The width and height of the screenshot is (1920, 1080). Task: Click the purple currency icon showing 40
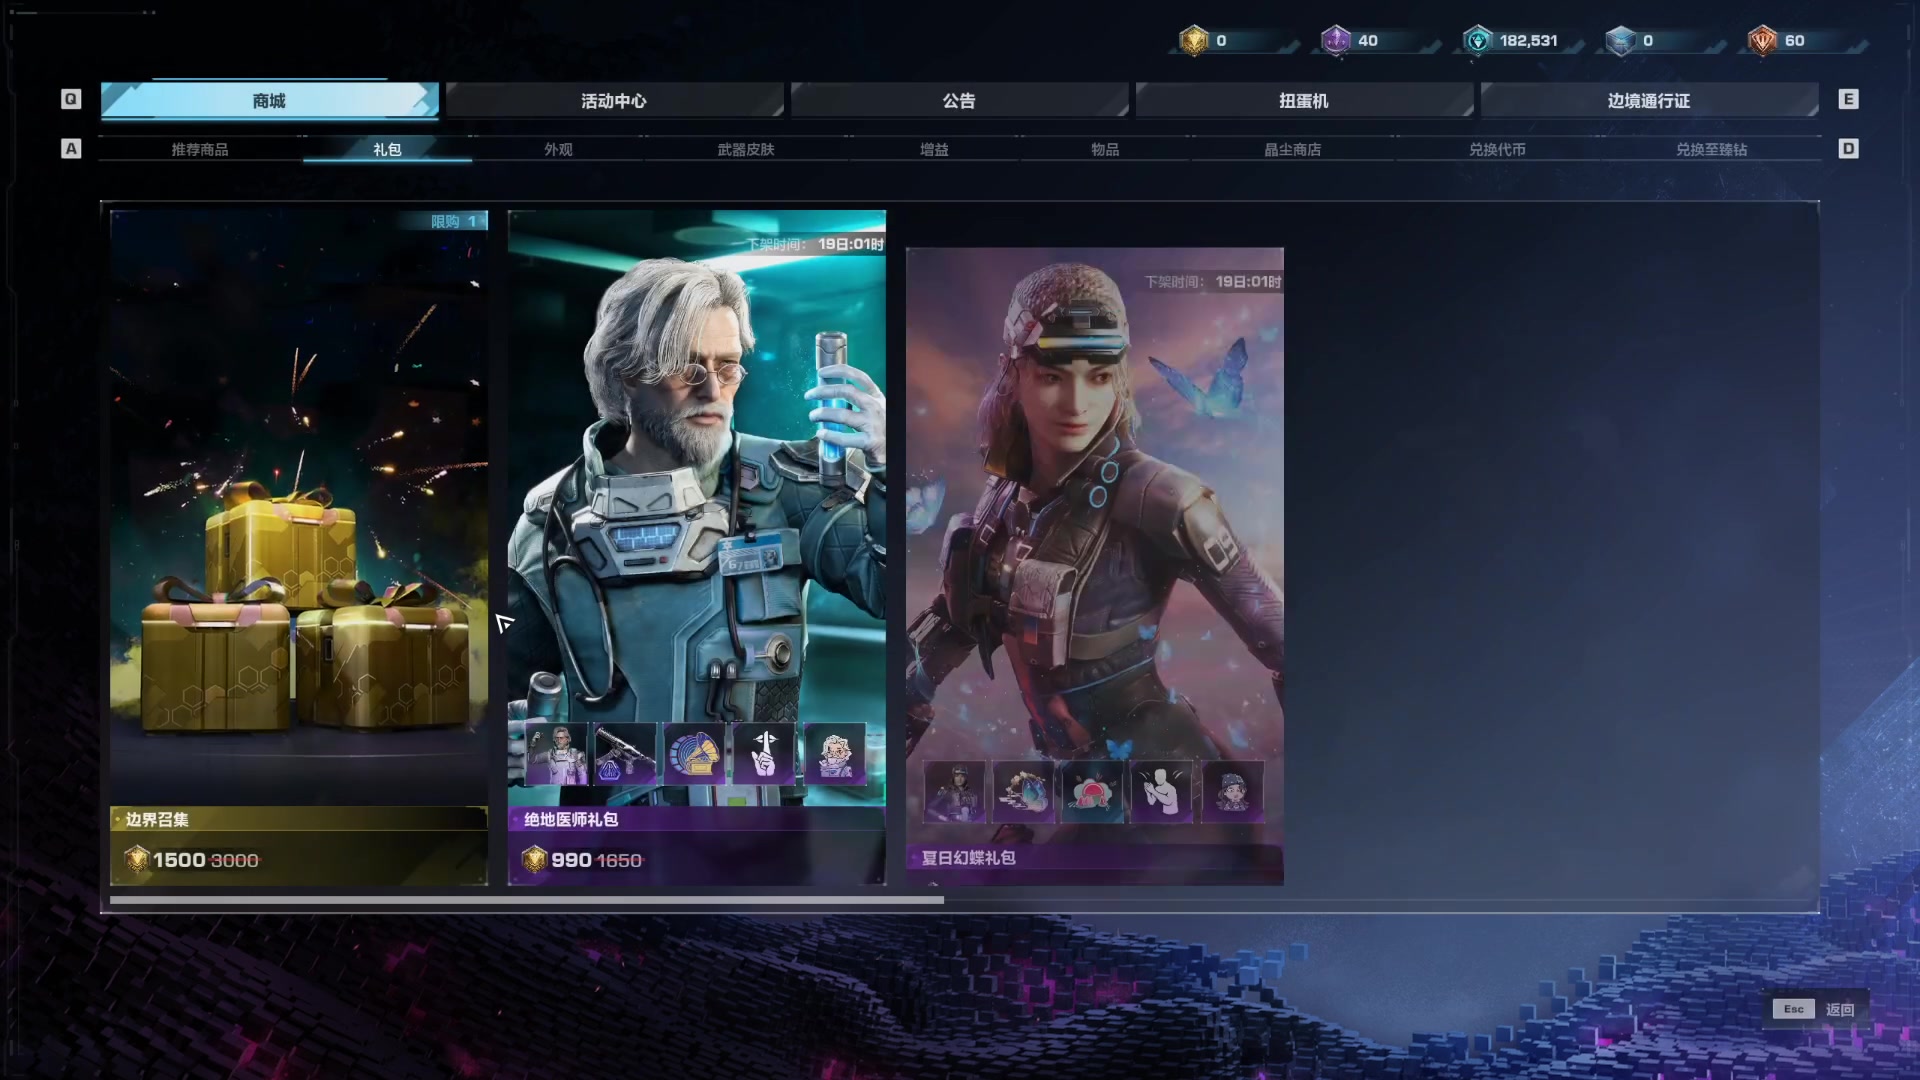(x=1336, y=40)
